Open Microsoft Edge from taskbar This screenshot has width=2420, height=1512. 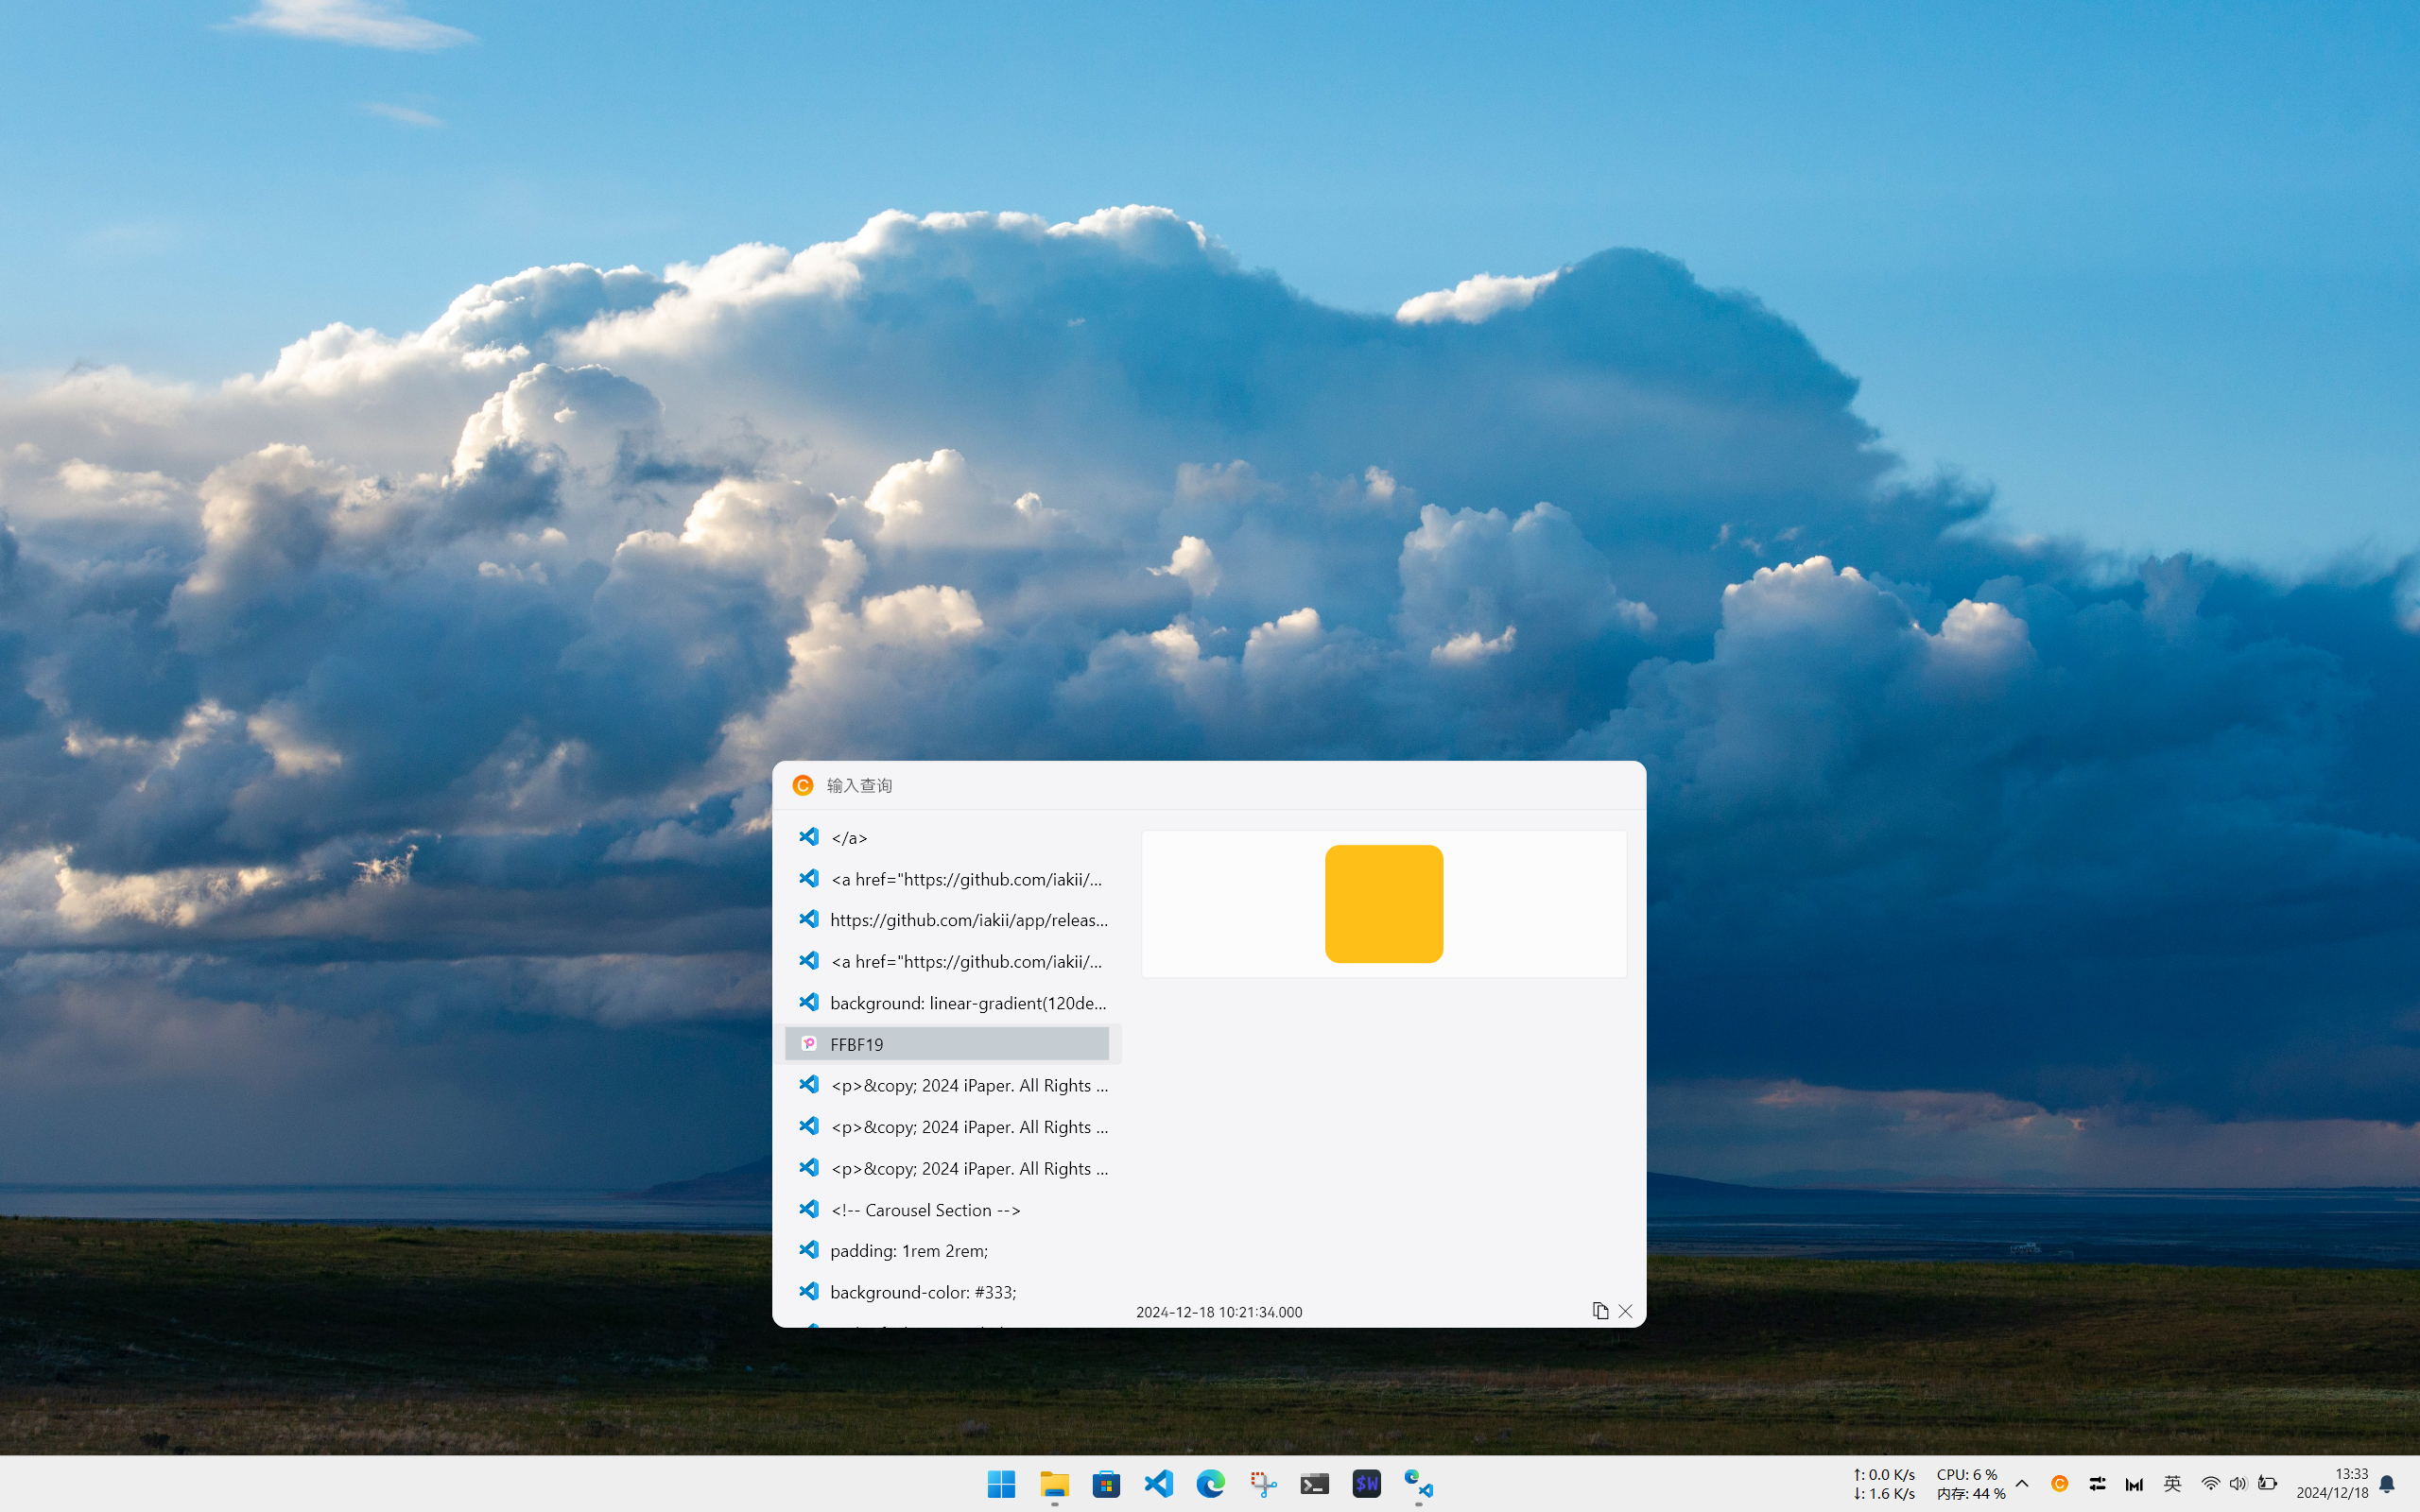click(x=1210, y=1483)
